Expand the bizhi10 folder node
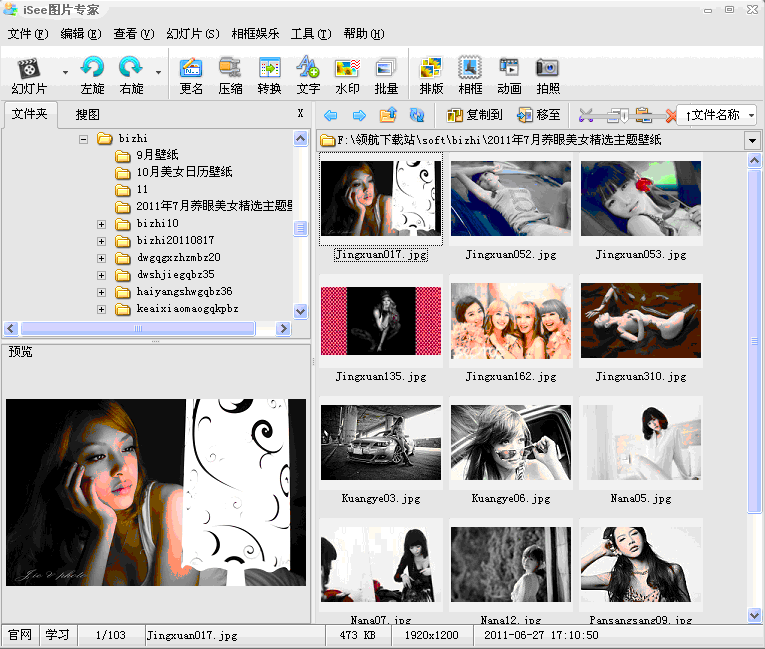 coord(101,224)
